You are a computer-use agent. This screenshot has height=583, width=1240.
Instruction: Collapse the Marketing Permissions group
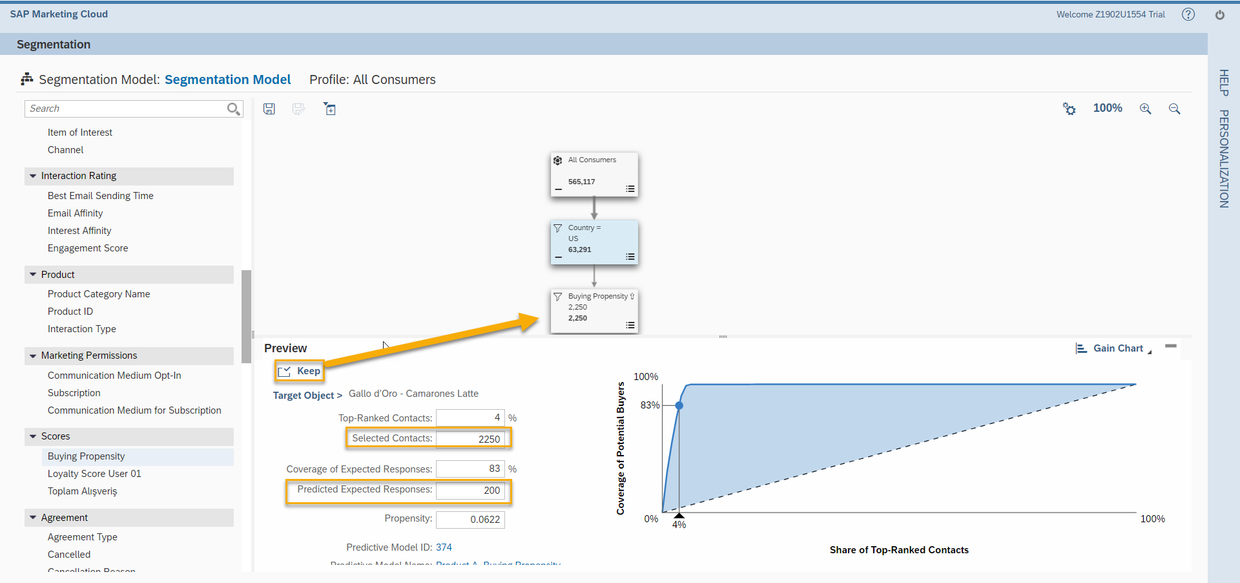[33, 356]
